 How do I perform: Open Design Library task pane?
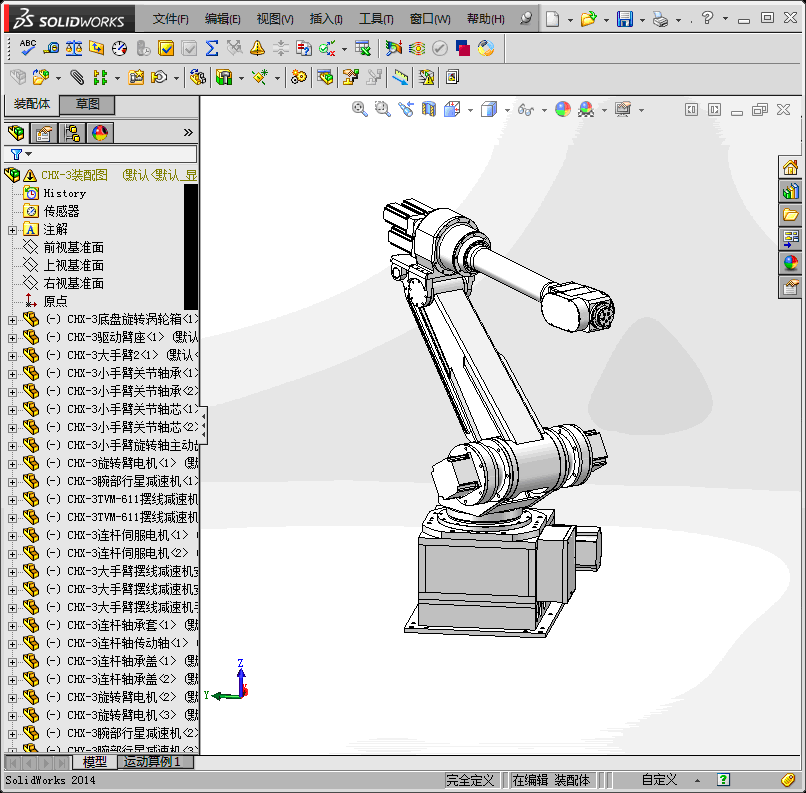pyautogui.click(x=791, y=191)
